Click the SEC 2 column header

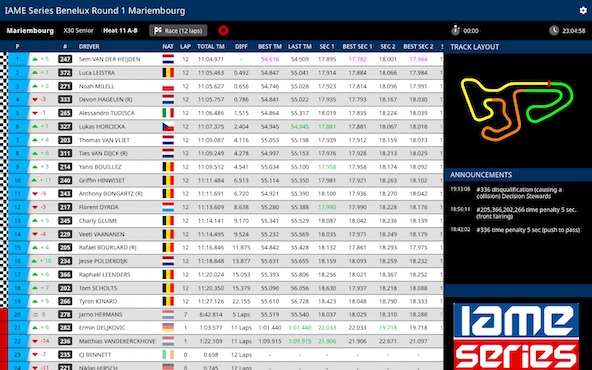(388, 46)
